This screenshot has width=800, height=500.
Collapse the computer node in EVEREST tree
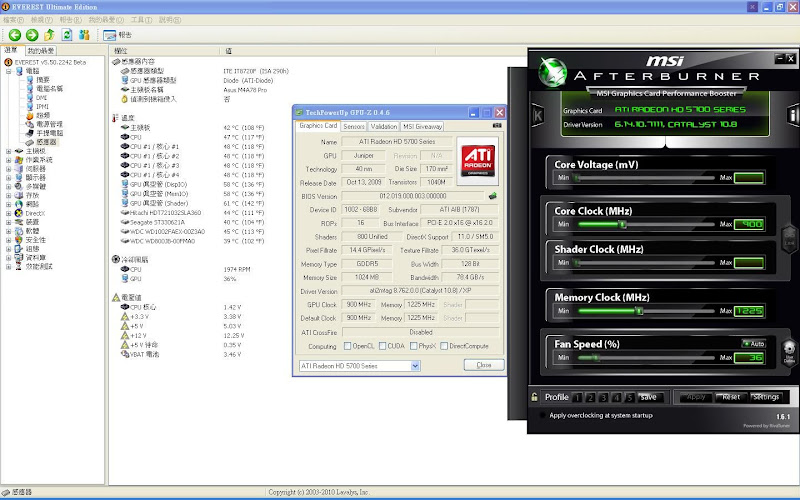pyautogui.click(x=8, y=71)
